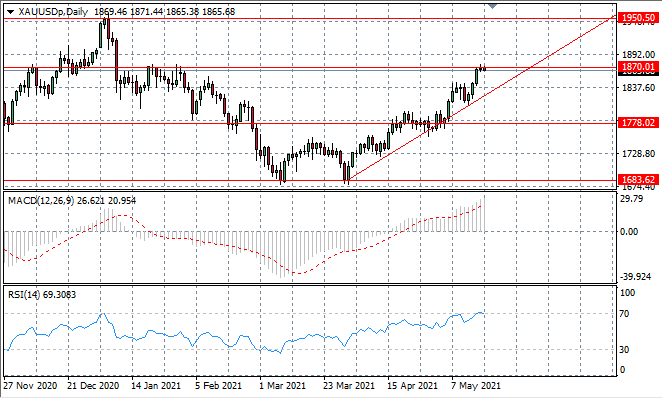Image resolution: width=662 pixels, height=398 pixels.
Task: Click the MACD(12,26,9) indicator label
Action: pyautogui.click(x=41, y=201)
